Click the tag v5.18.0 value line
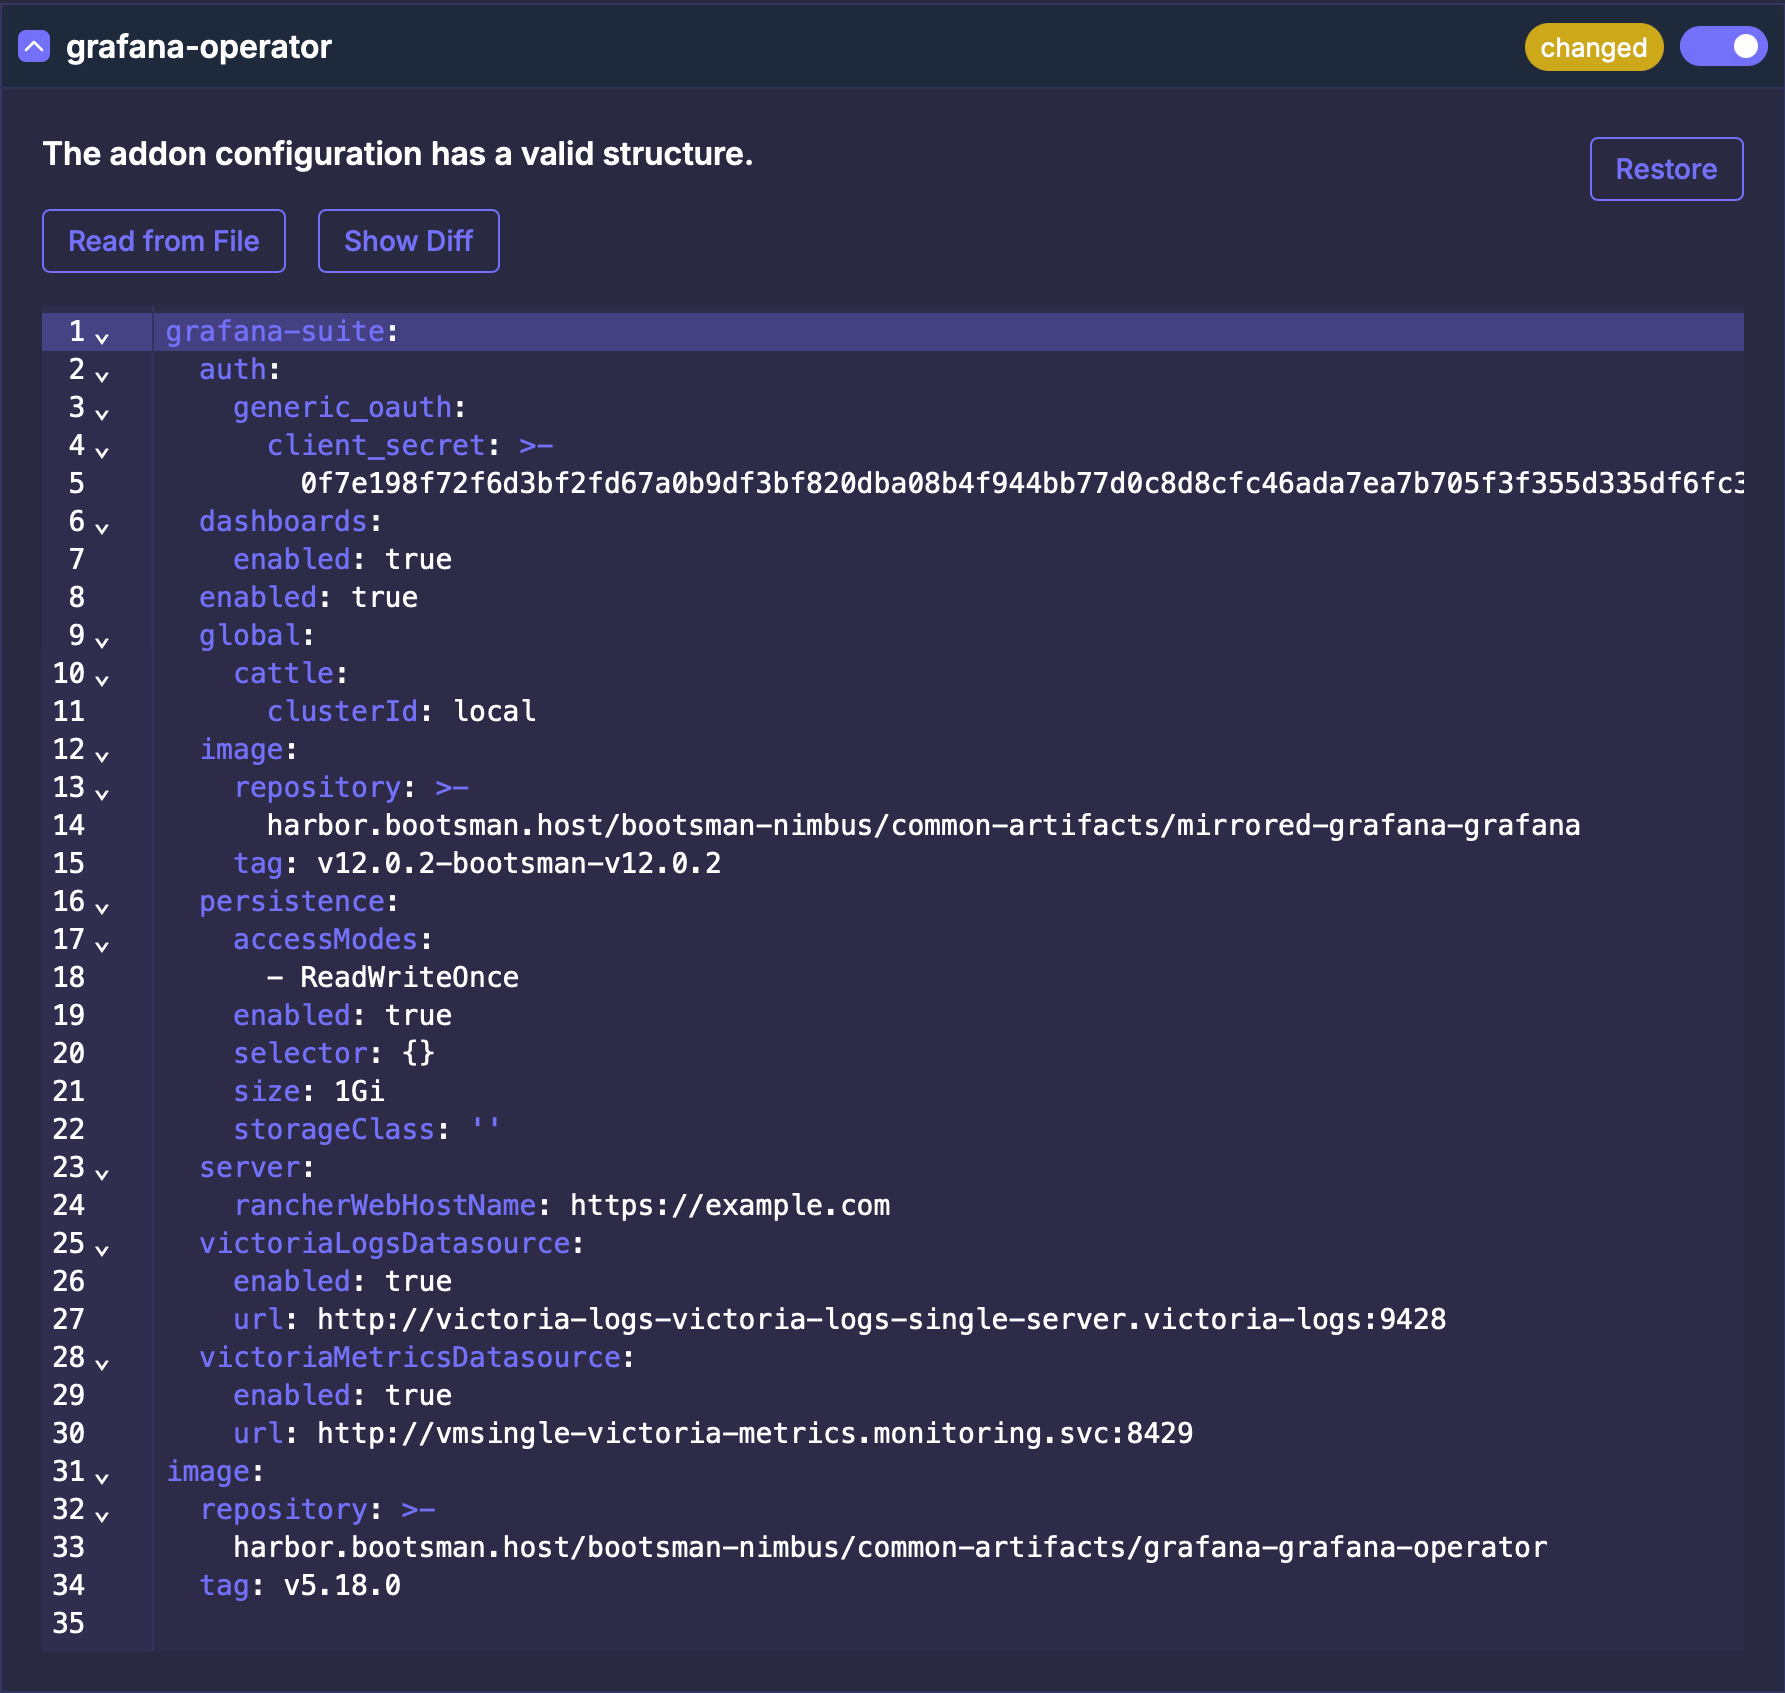1785x1693 pixels. pos(341,1586)
